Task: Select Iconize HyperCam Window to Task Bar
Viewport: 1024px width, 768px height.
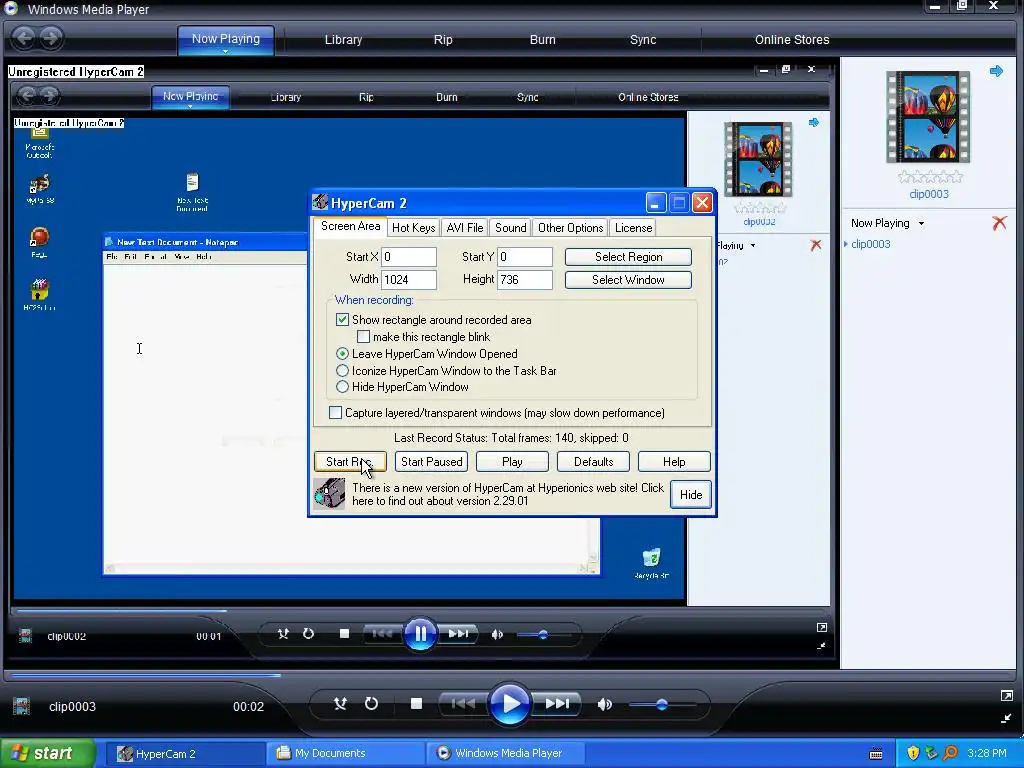Action: (x=342, y=370)
